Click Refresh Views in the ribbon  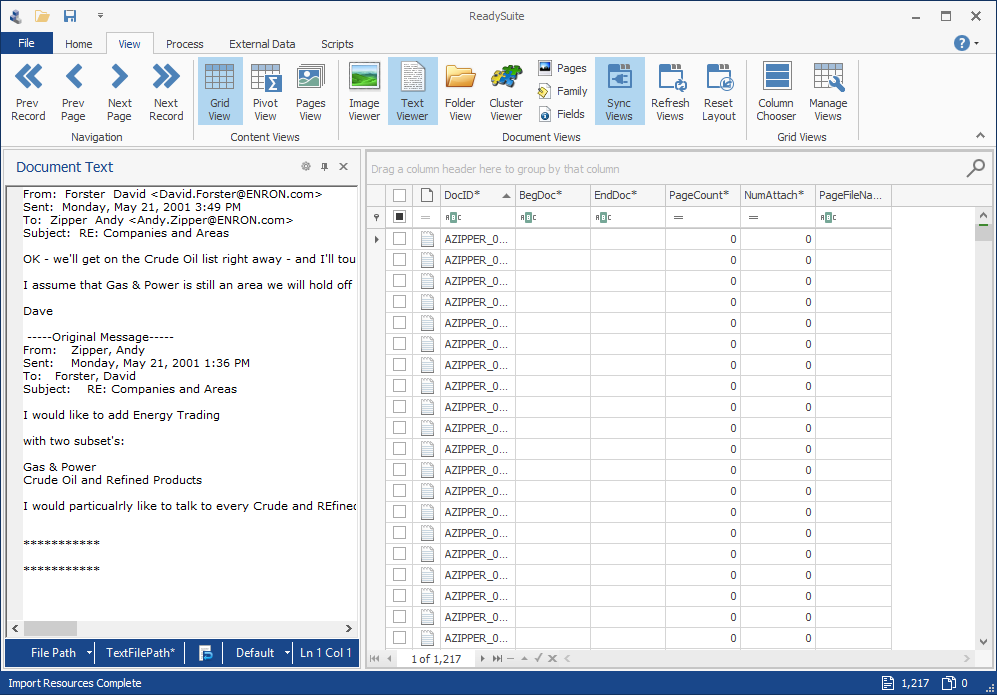670,92
